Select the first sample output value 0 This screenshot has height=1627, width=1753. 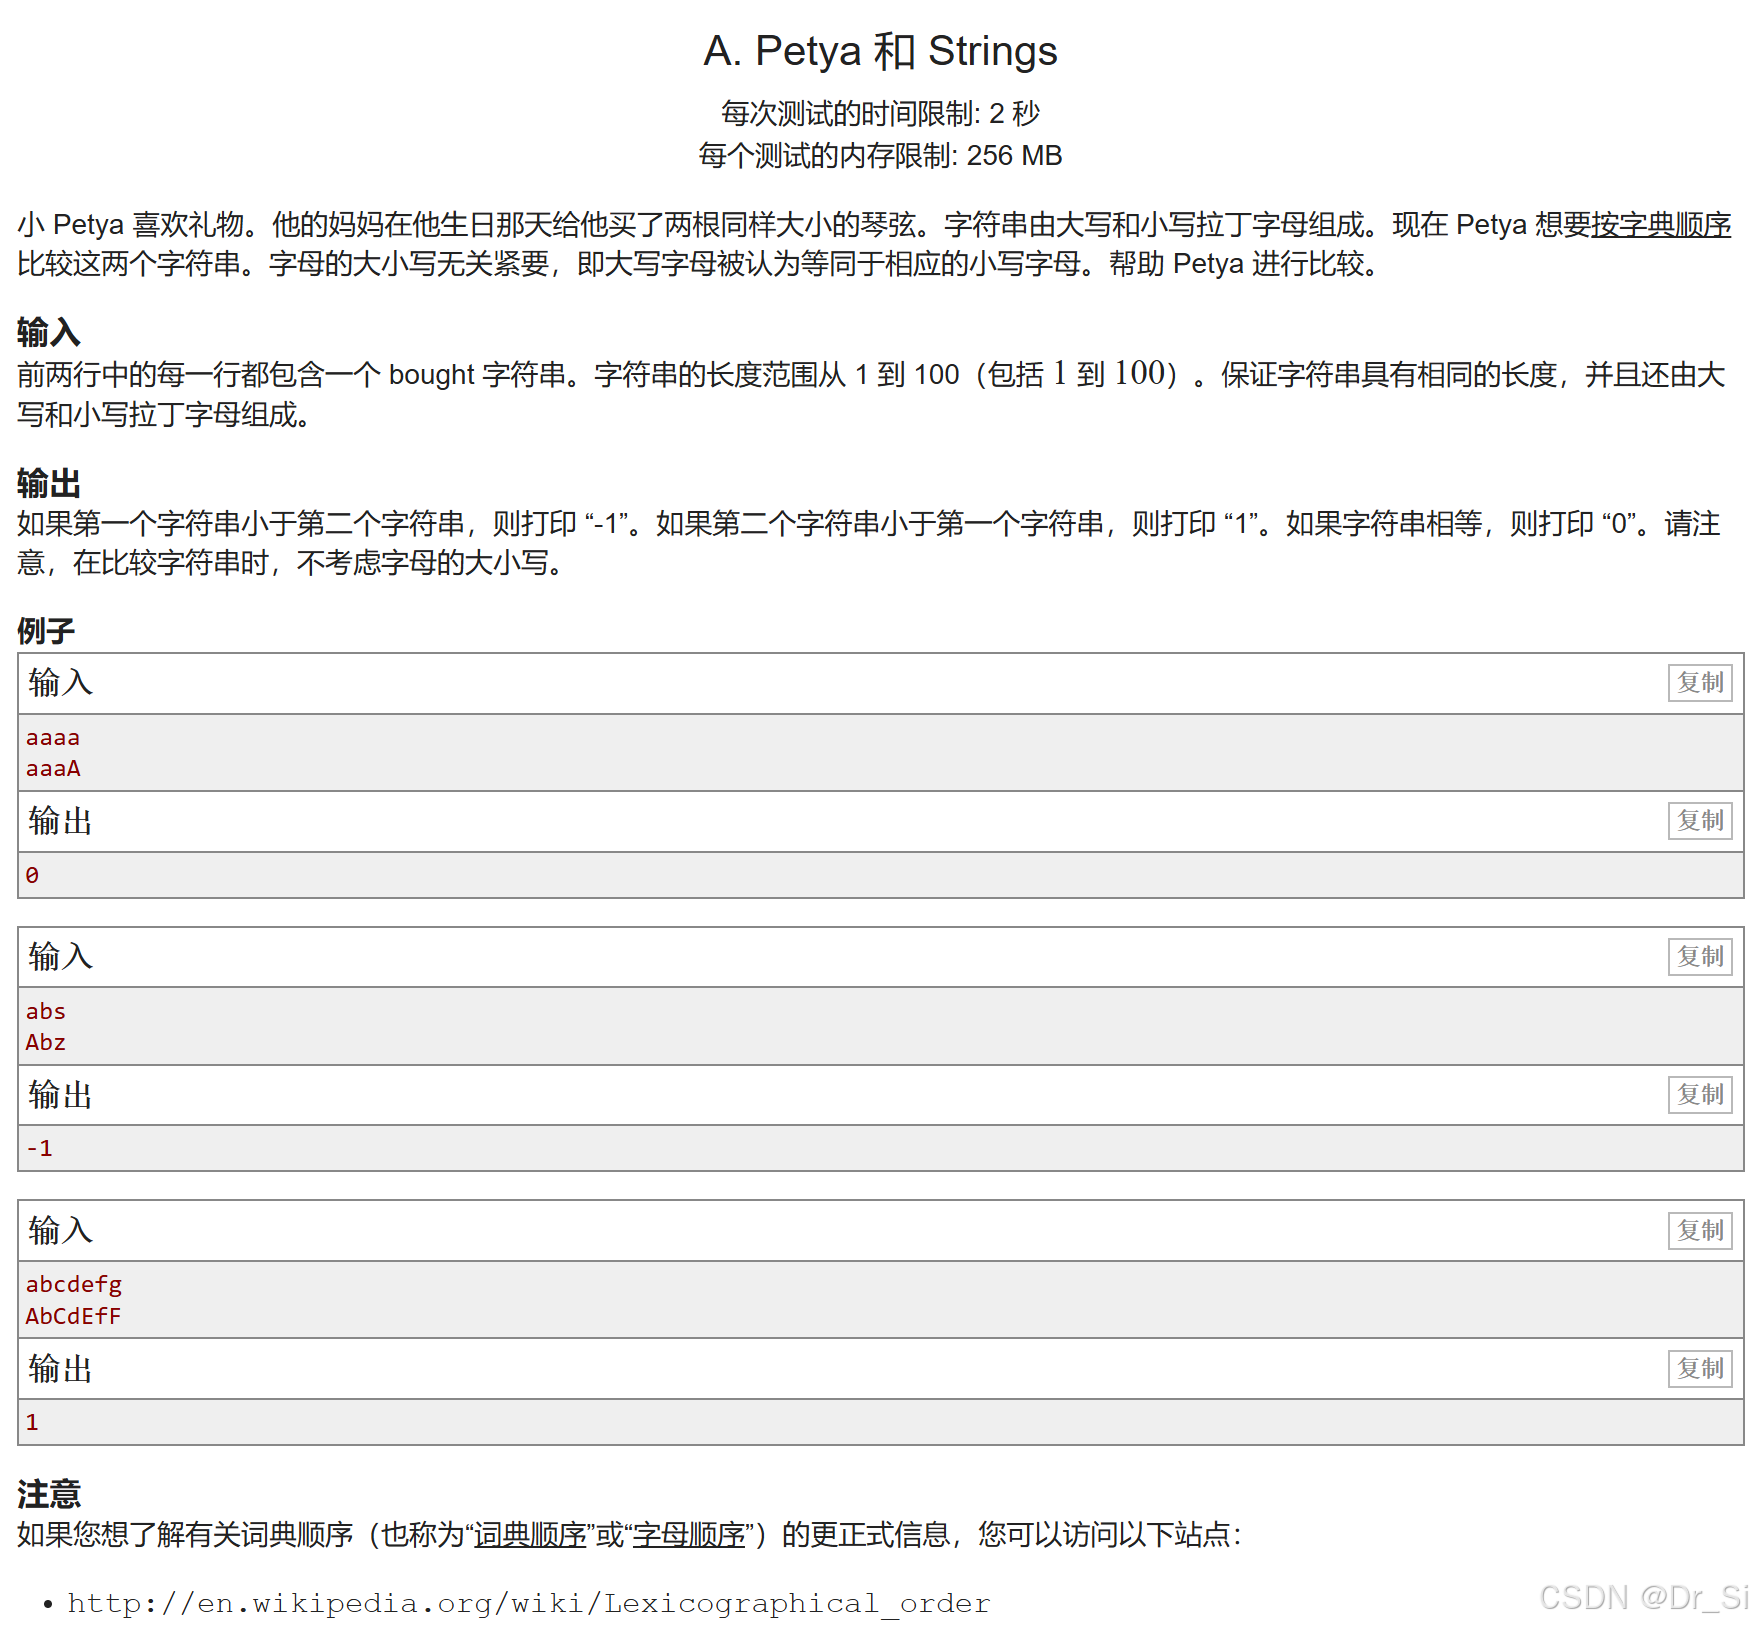click(32, 874)
